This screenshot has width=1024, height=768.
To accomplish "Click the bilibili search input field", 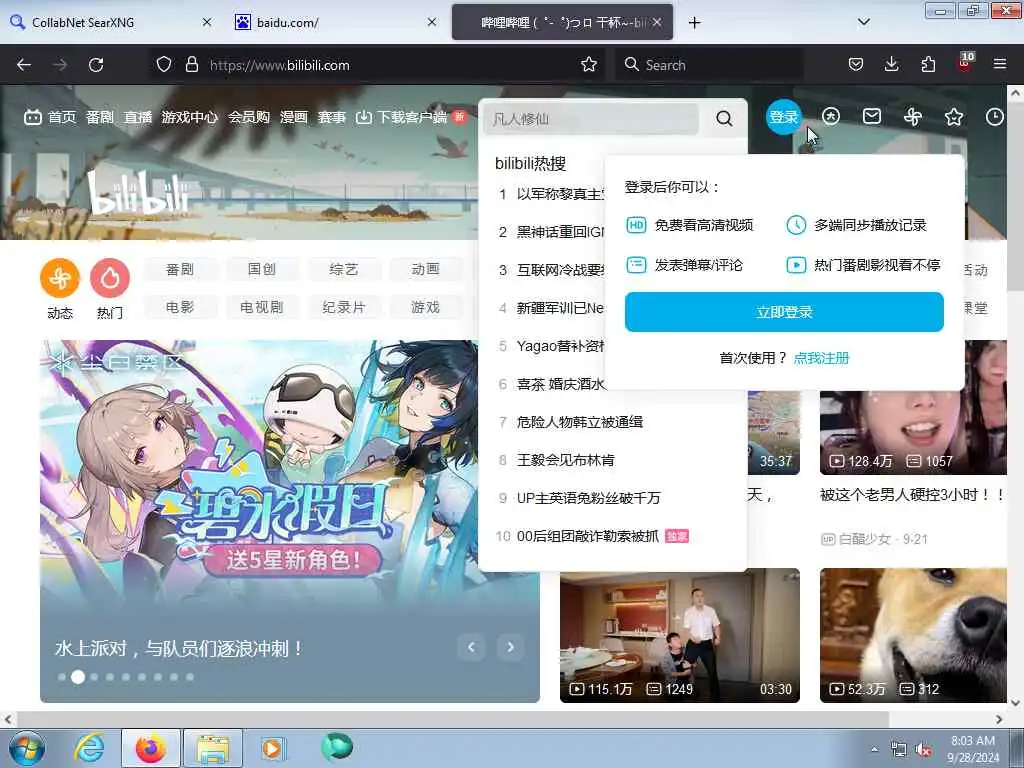I will click(591, 119).
